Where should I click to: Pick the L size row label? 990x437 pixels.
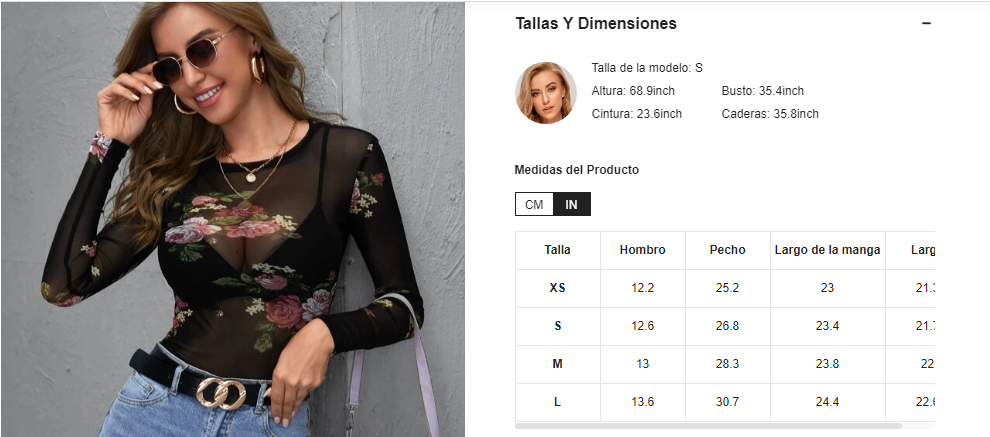[557, 402]
